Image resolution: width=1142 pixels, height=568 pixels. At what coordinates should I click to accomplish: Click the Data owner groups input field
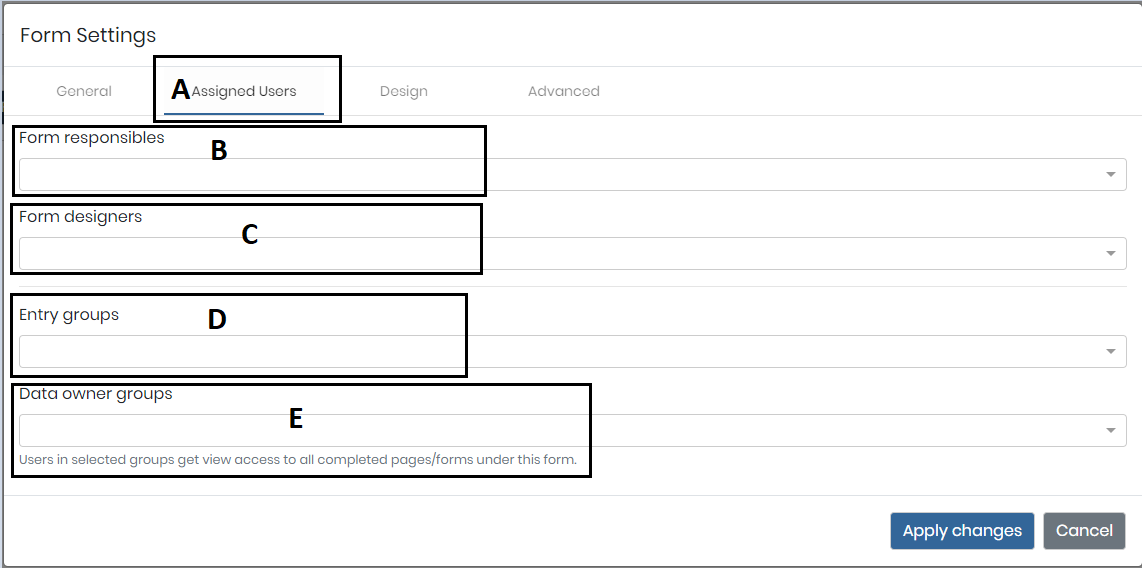pyautogui.click(x=572, y=430)
